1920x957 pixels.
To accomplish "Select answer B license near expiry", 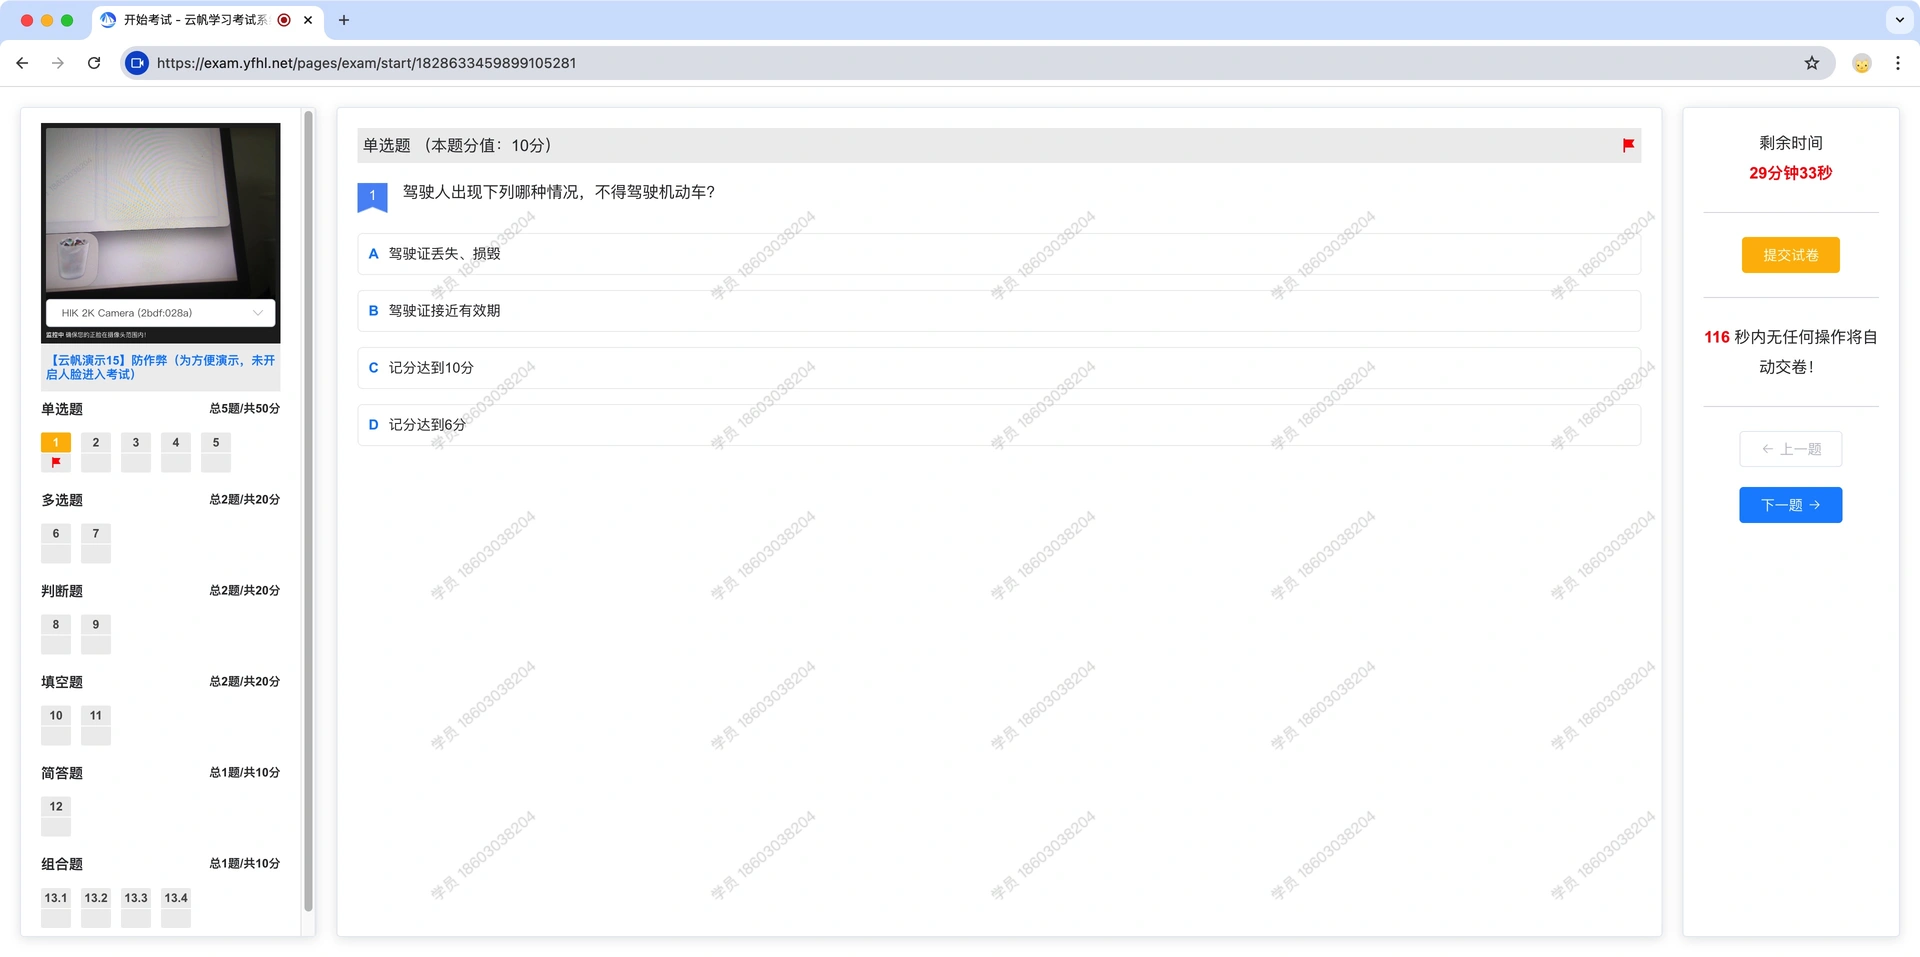I will [x=999, y=311].
